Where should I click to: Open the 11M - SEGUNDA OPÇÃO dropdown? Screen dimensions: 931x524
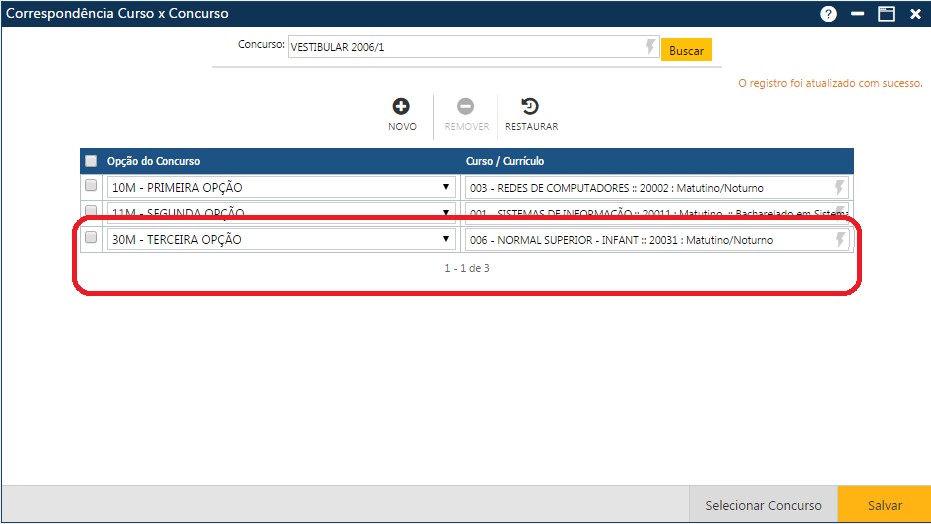(446, 211)
